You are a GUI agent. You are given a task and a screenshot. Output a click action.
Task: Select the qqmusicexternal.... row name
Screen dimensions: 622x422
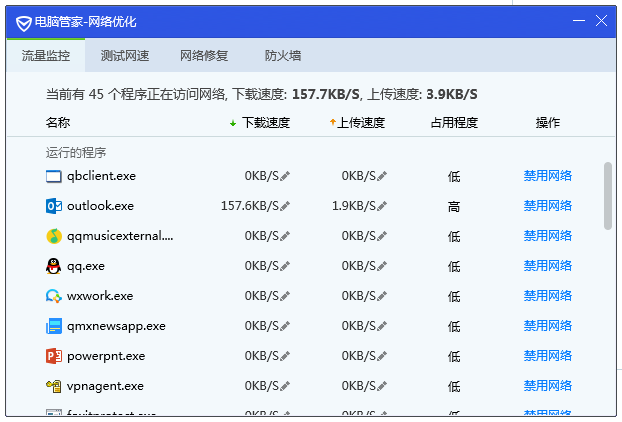point(120,236)
